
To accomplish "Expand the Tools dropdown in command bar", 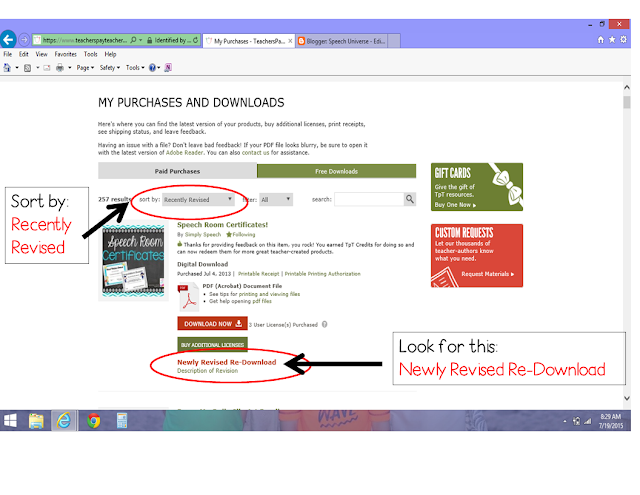I will coord(135,68).
